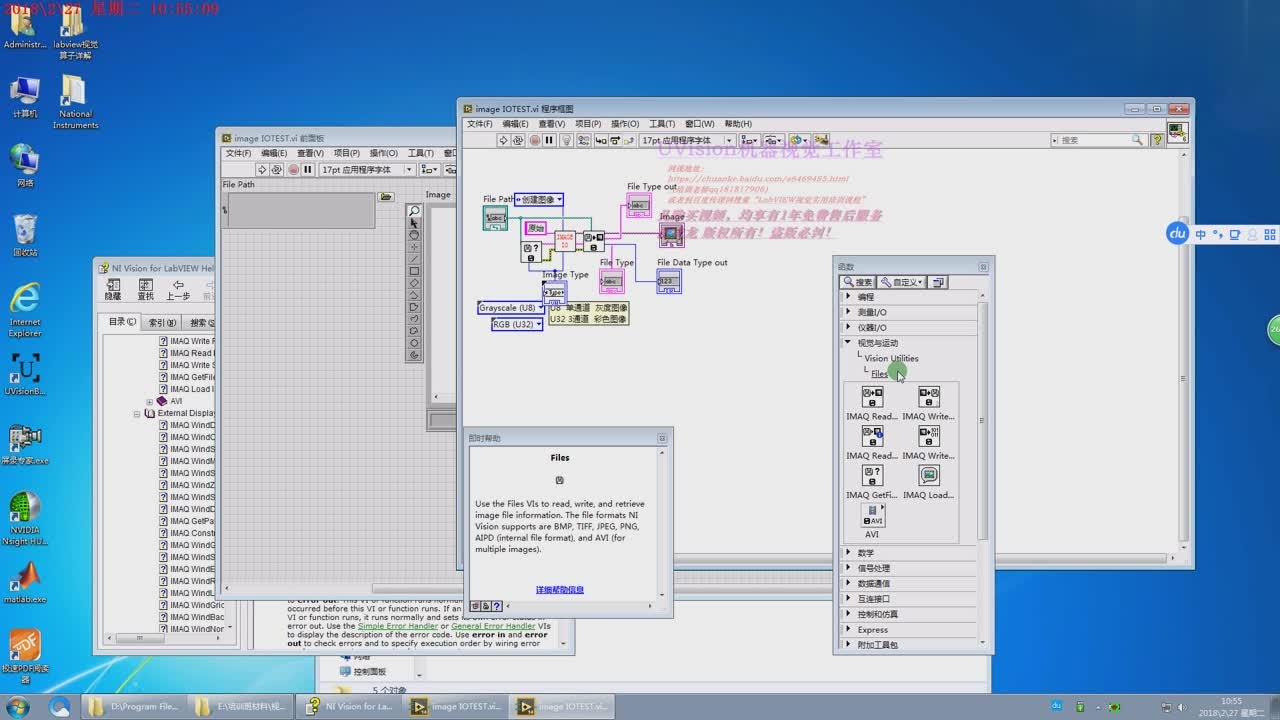Image resolution: width=1280 pixels, height=720 pixels.
Task: Click search field in block diagram toolbar
Action: click(x=1098, y=140)
